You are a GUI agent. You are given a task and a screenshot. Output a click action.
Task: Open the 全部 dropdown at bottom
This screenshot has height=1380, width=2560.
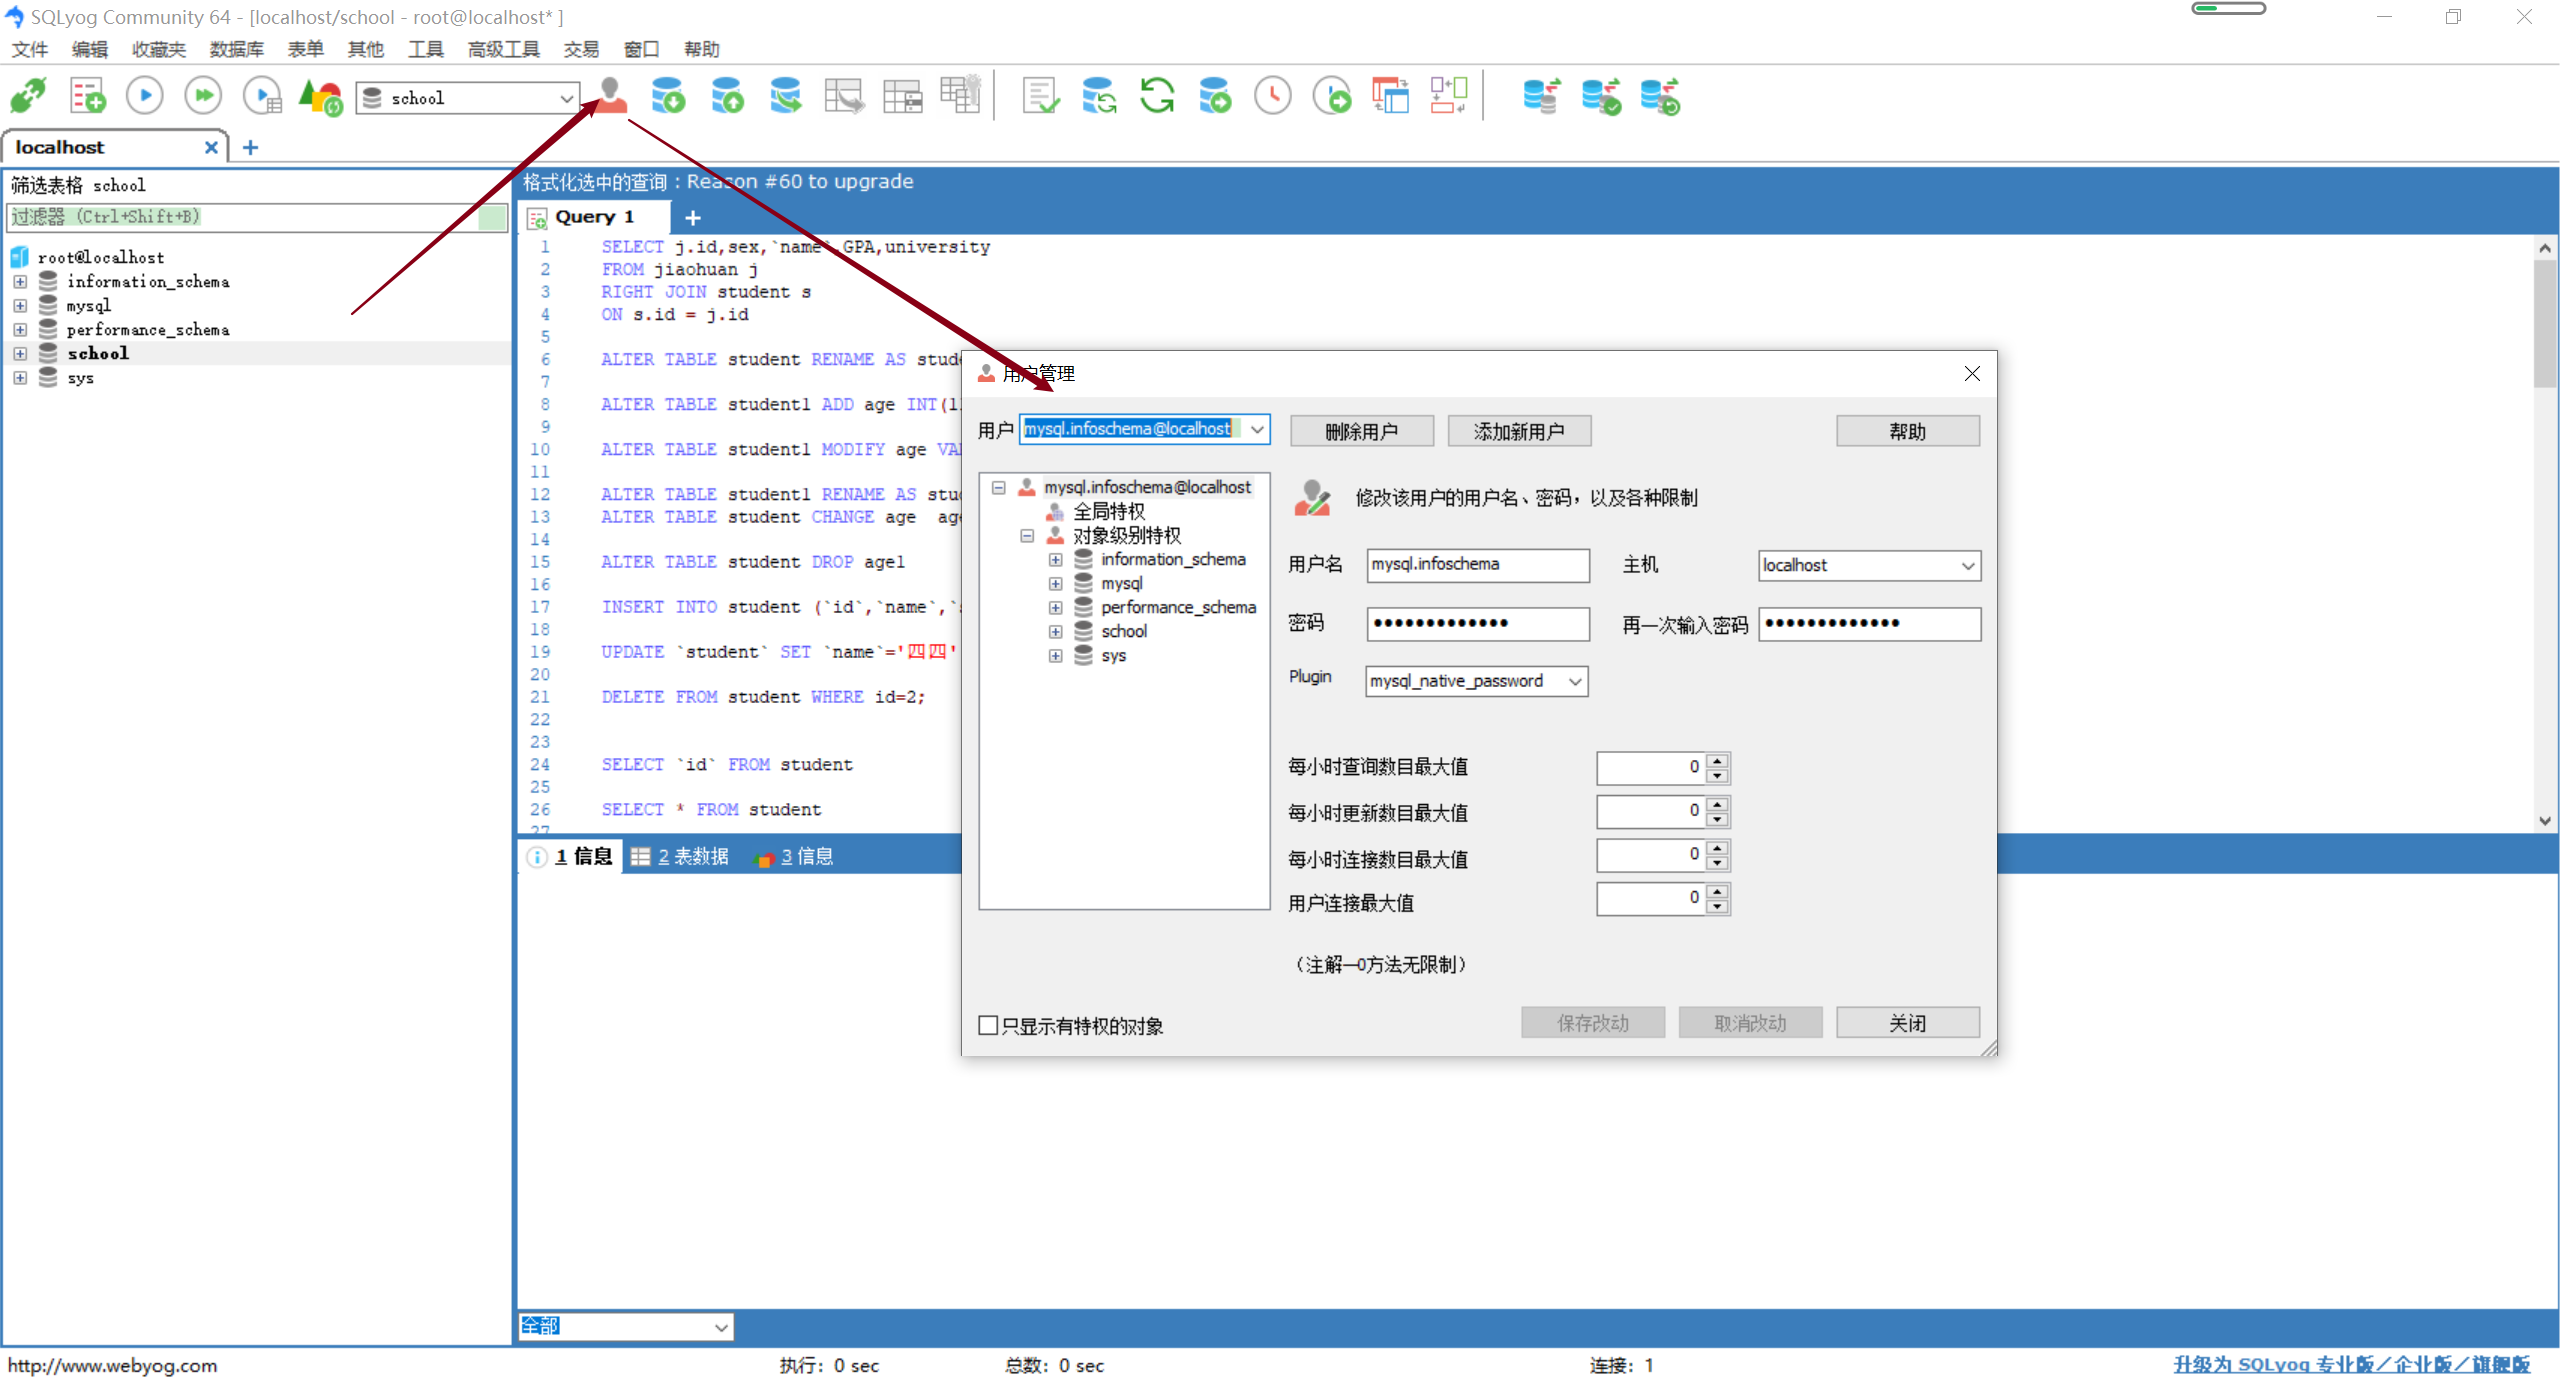[721, 1327]
